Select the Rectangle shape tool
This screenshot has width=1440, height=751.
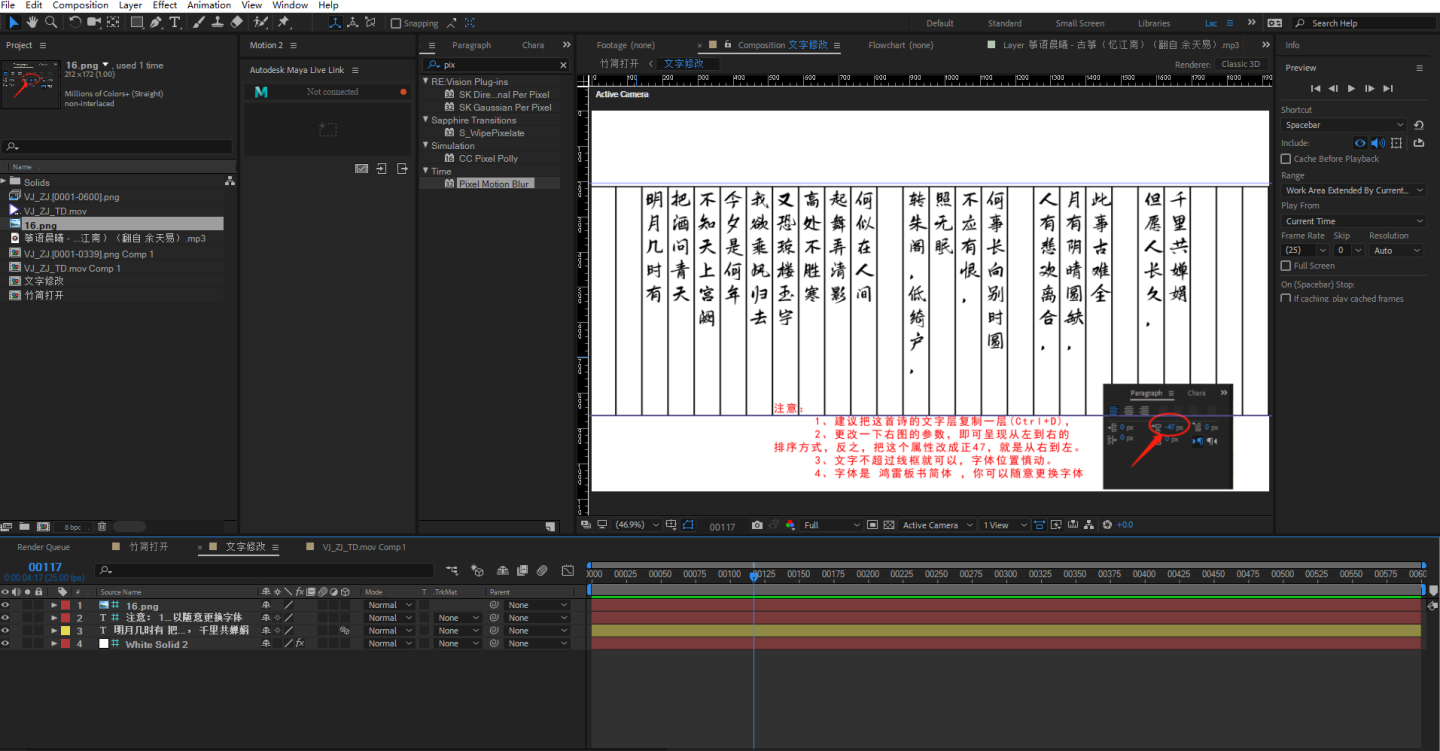(x=137, y=22)
